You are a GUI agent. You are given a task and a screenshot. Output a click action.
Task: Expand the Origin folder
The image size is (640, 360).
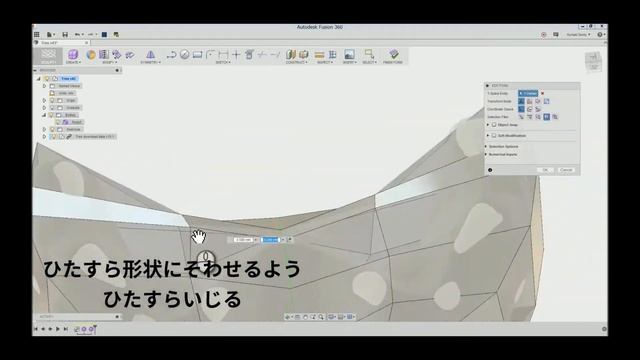tap(44, 100)
